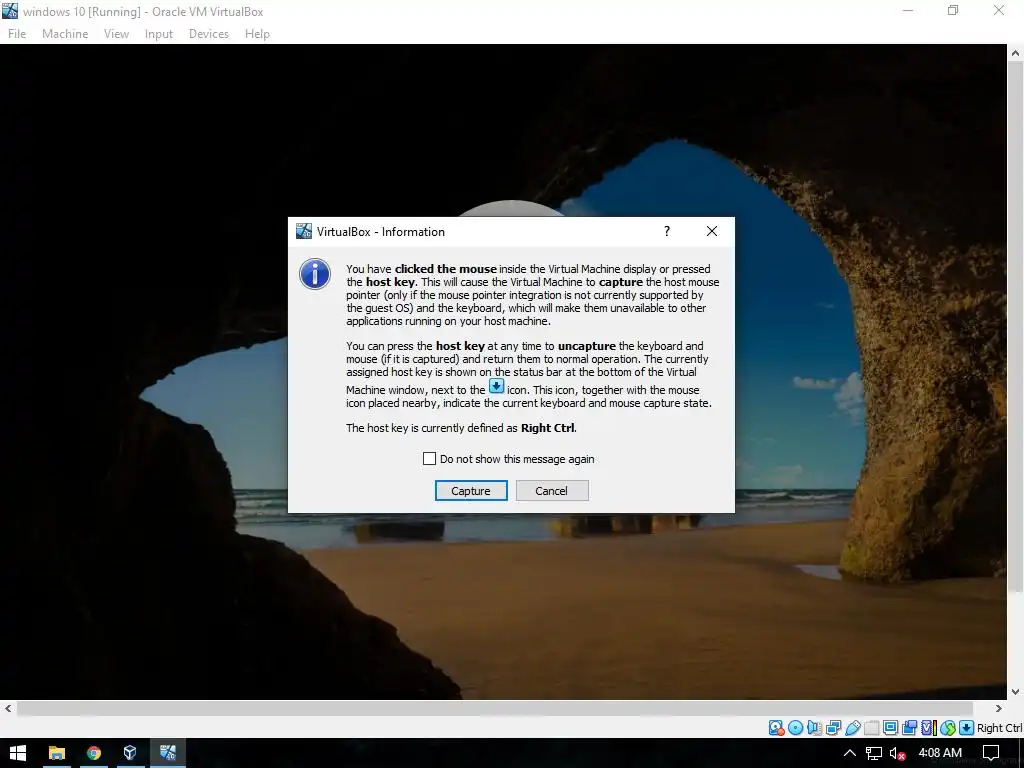Open the View menu
The image size is (1024, 768).
(116, 34)
